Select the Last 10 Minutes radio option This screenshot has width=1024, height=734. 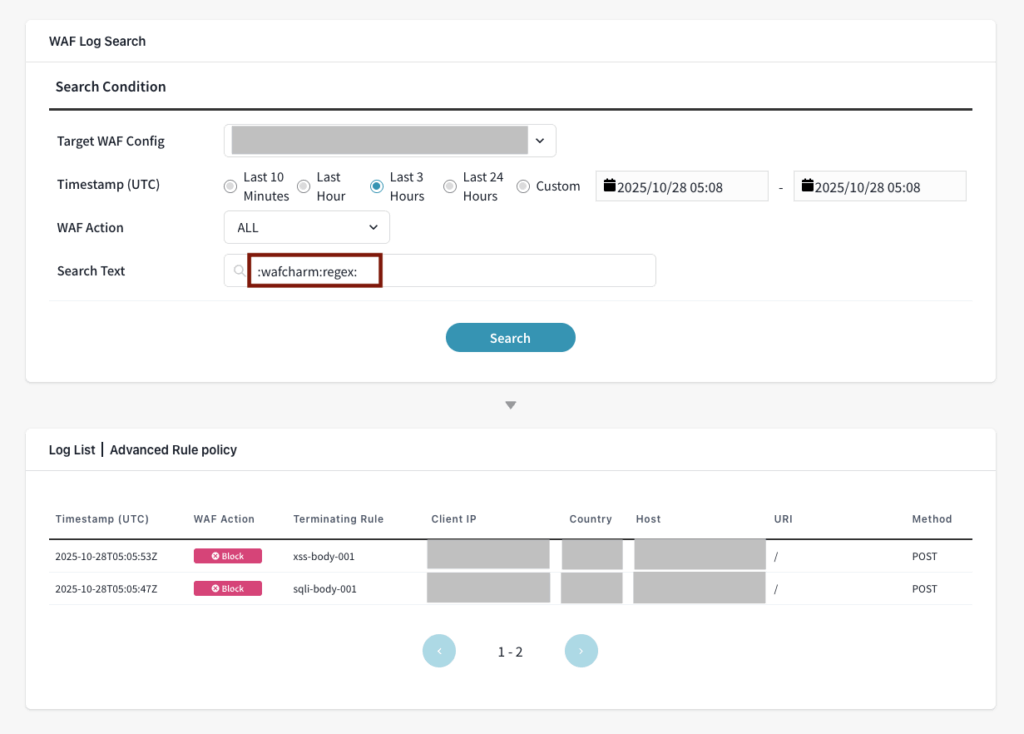229,186
